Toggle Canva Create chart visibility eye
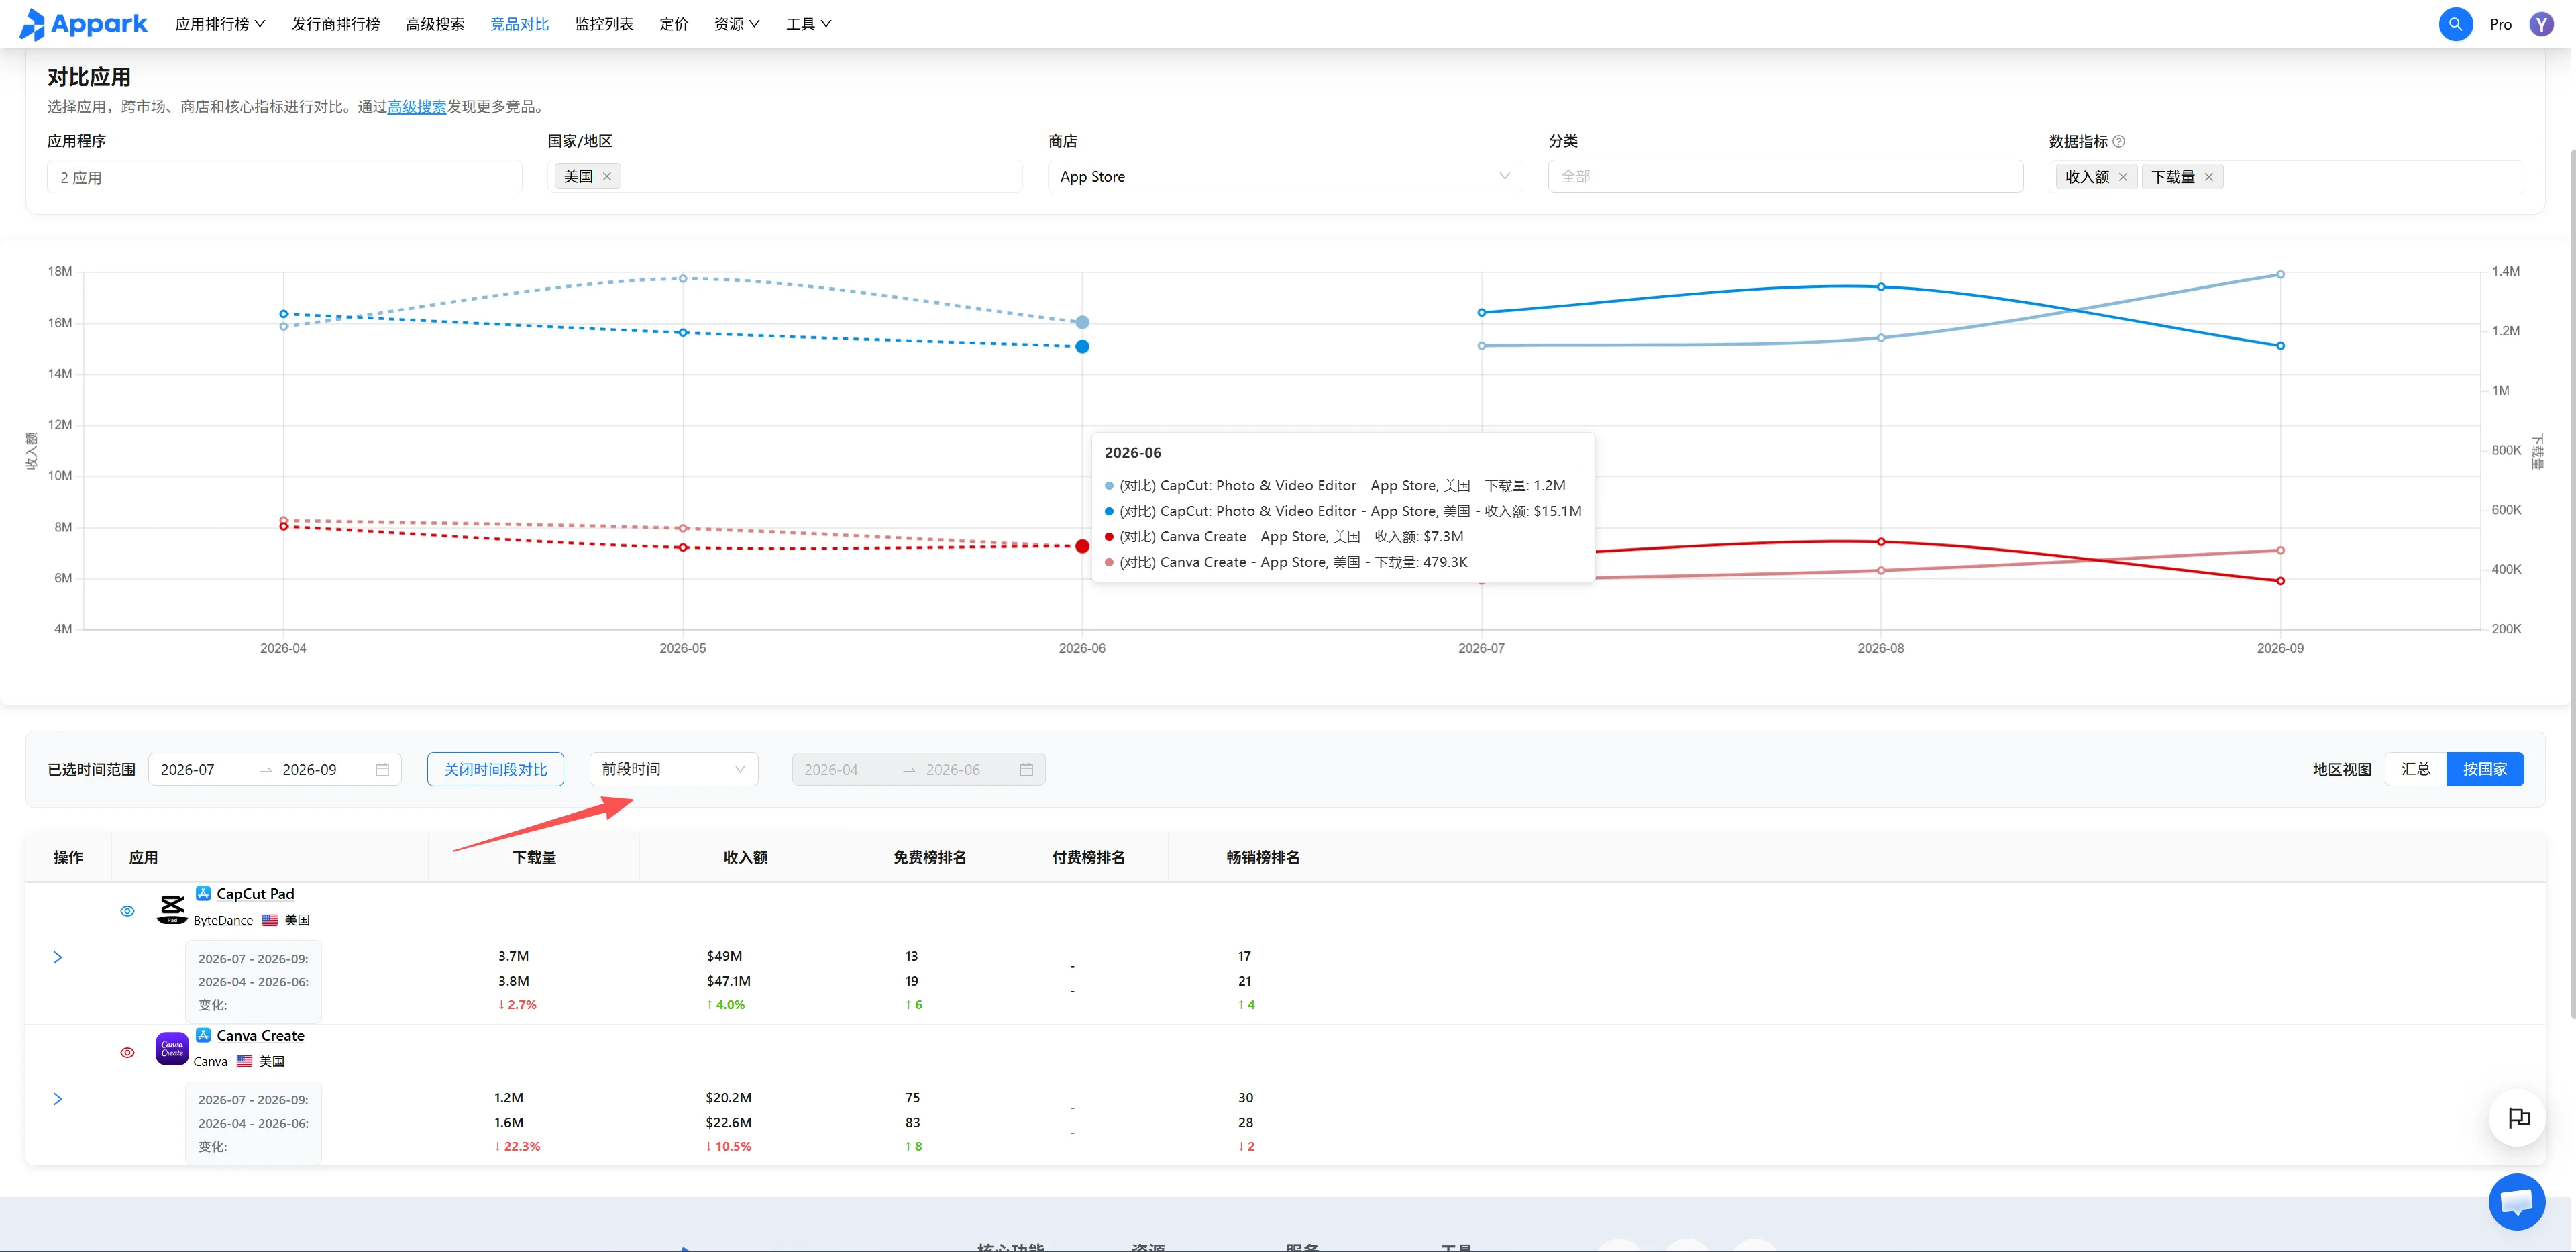Screen dimensions: 2576x1252 pos(127,1052)
